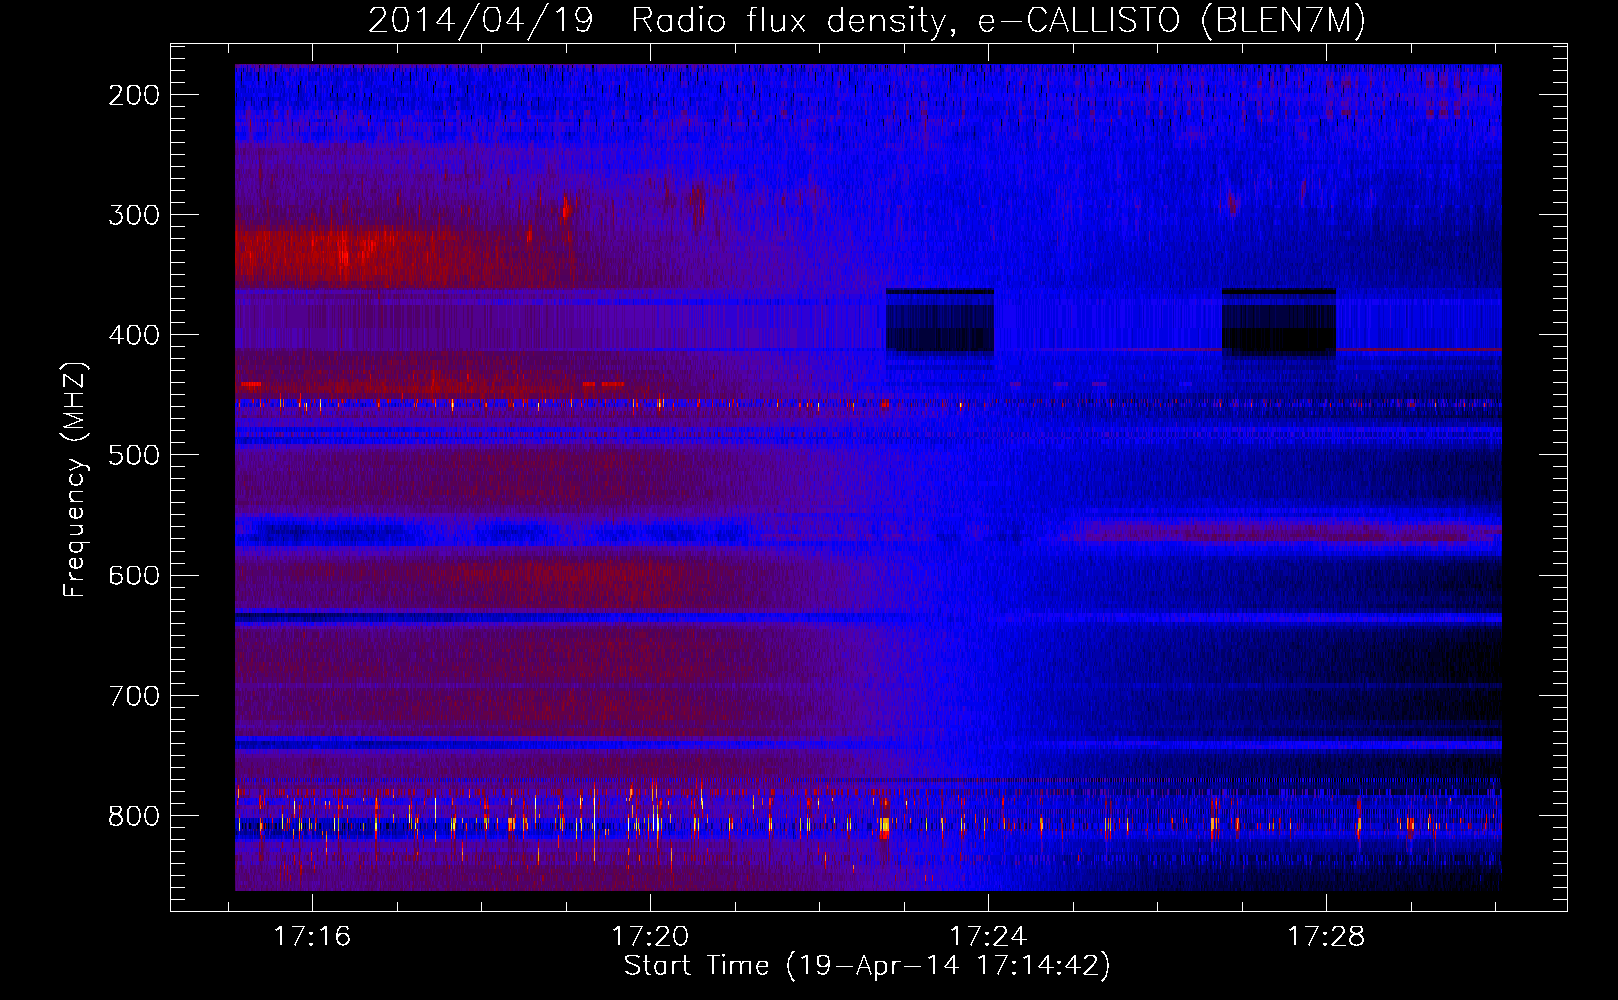1618x1000 pixels.
Task: Click the 700 frequency tick label
Action: tap(134, 696)
